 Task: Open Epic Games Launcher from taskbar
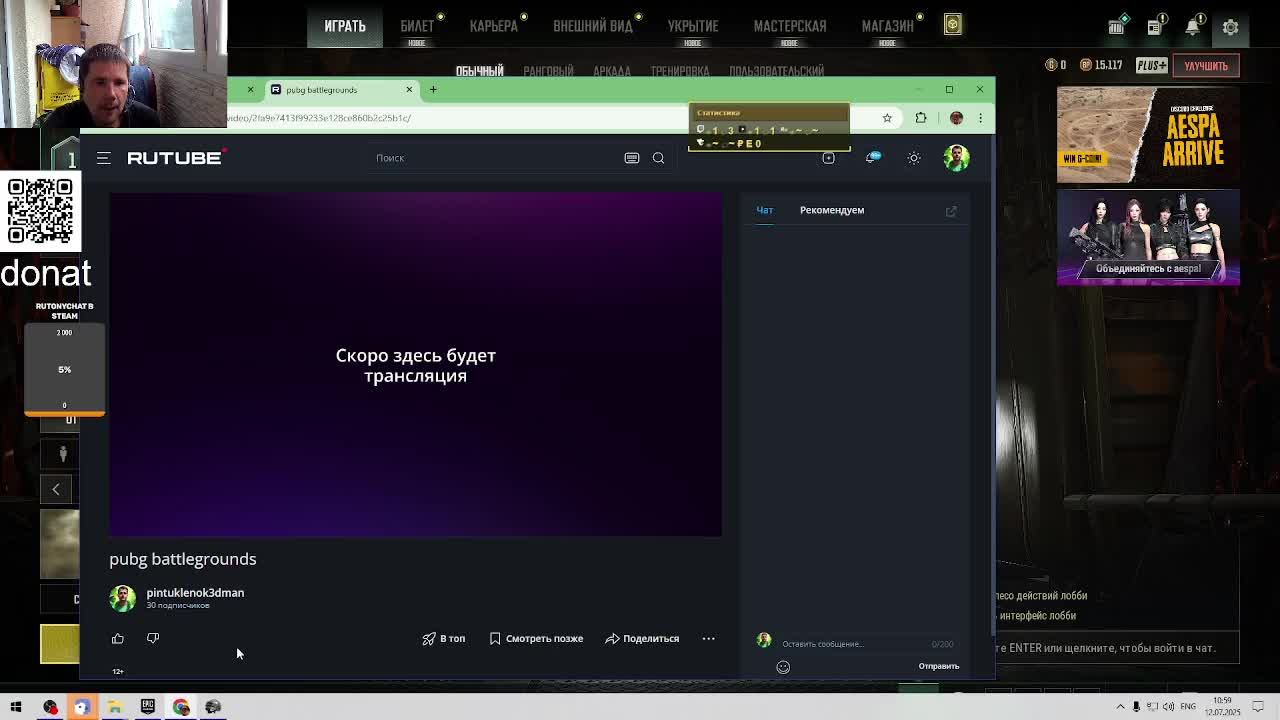coord(148,707)
